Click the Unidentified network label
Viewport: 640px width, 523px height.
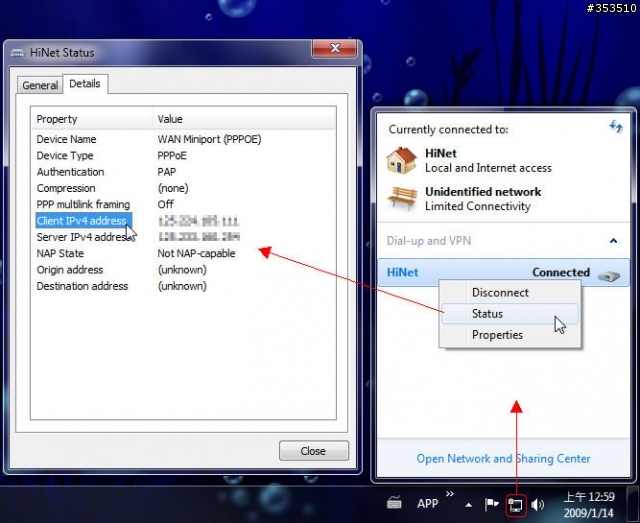[483, 191]
